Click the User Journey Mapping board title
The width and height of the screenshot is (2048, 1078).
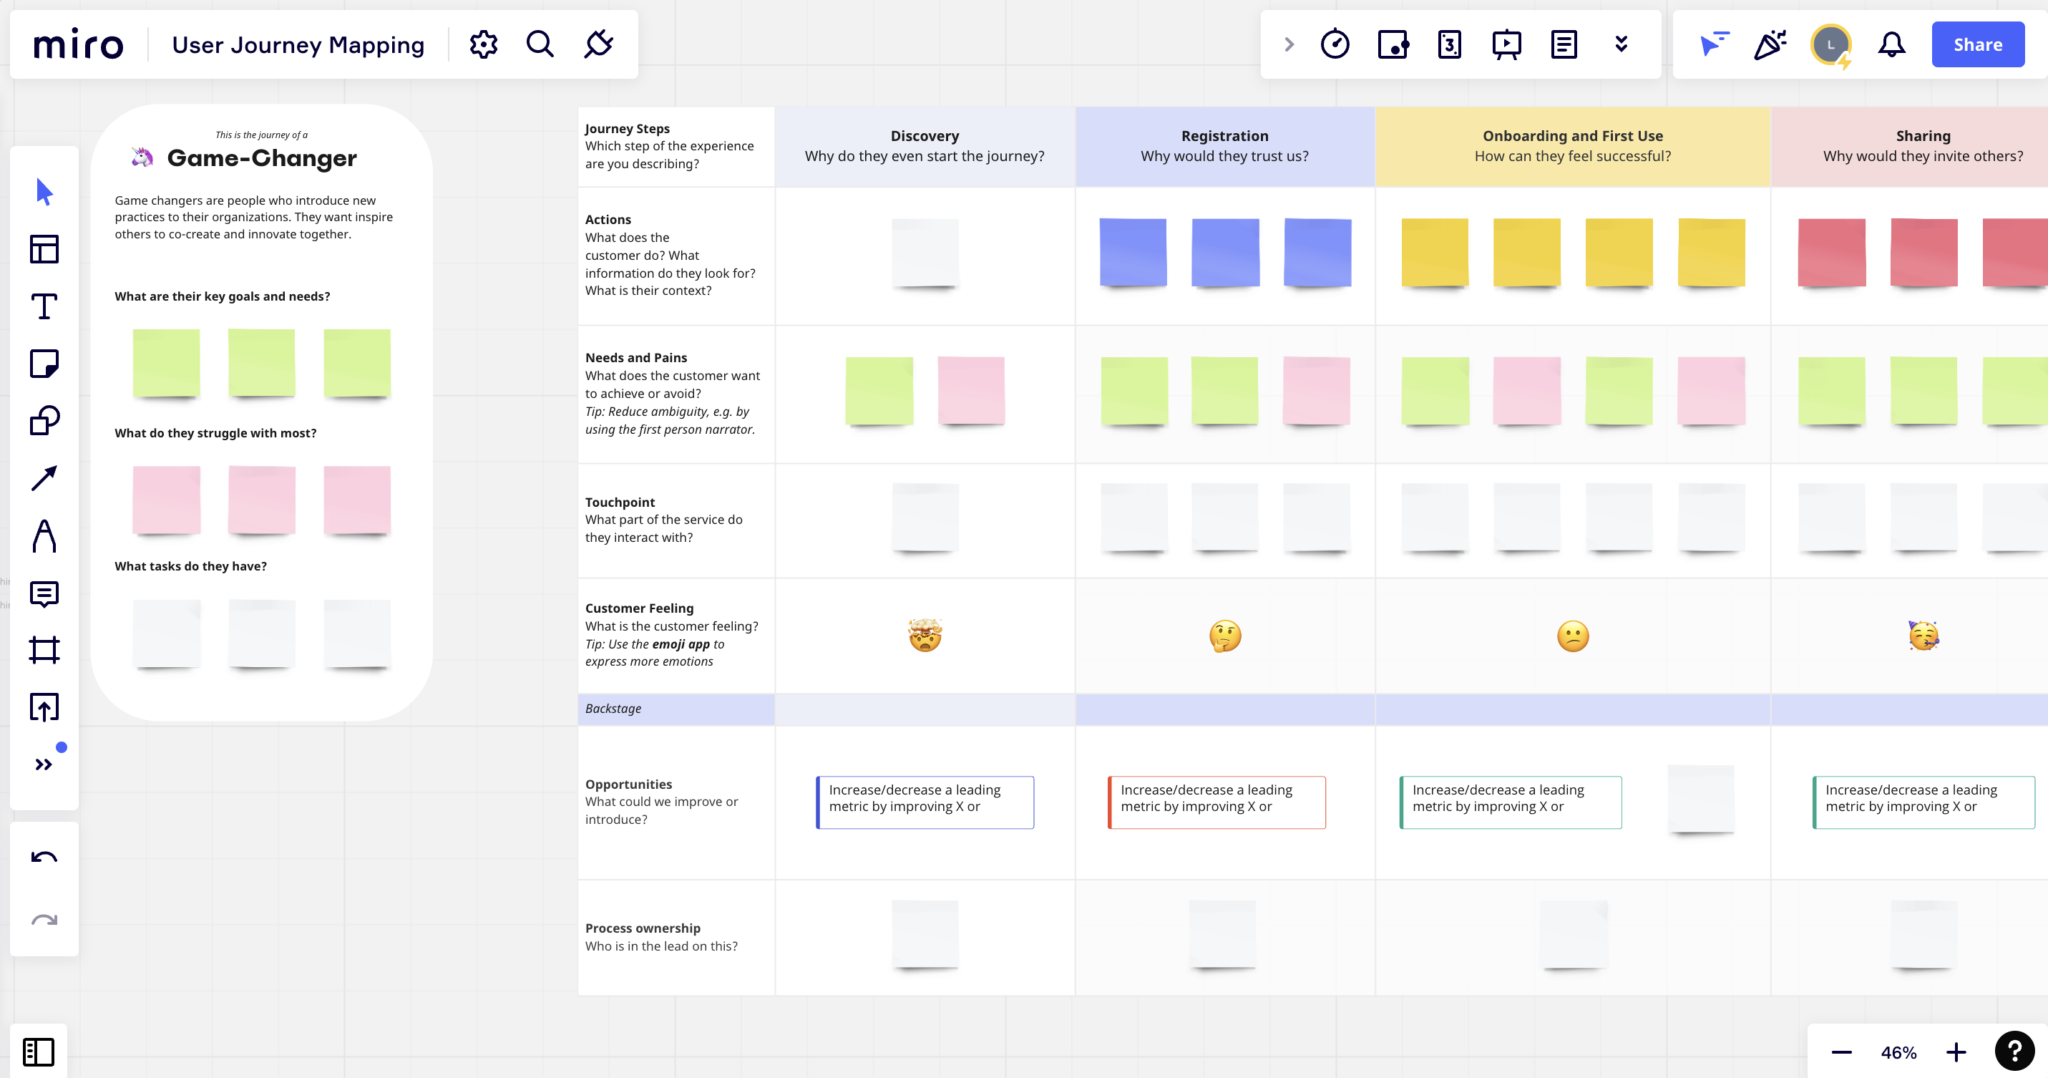[x=298, y=45]
